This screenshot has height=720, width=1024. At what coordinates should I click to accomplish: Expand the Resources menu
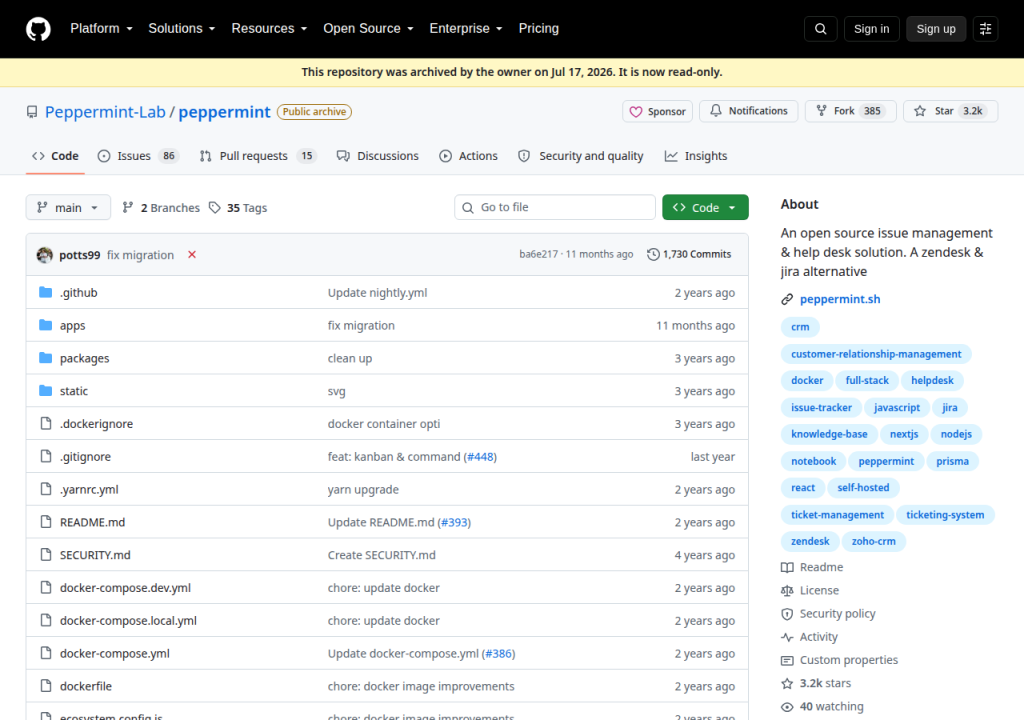coord(269,29)
